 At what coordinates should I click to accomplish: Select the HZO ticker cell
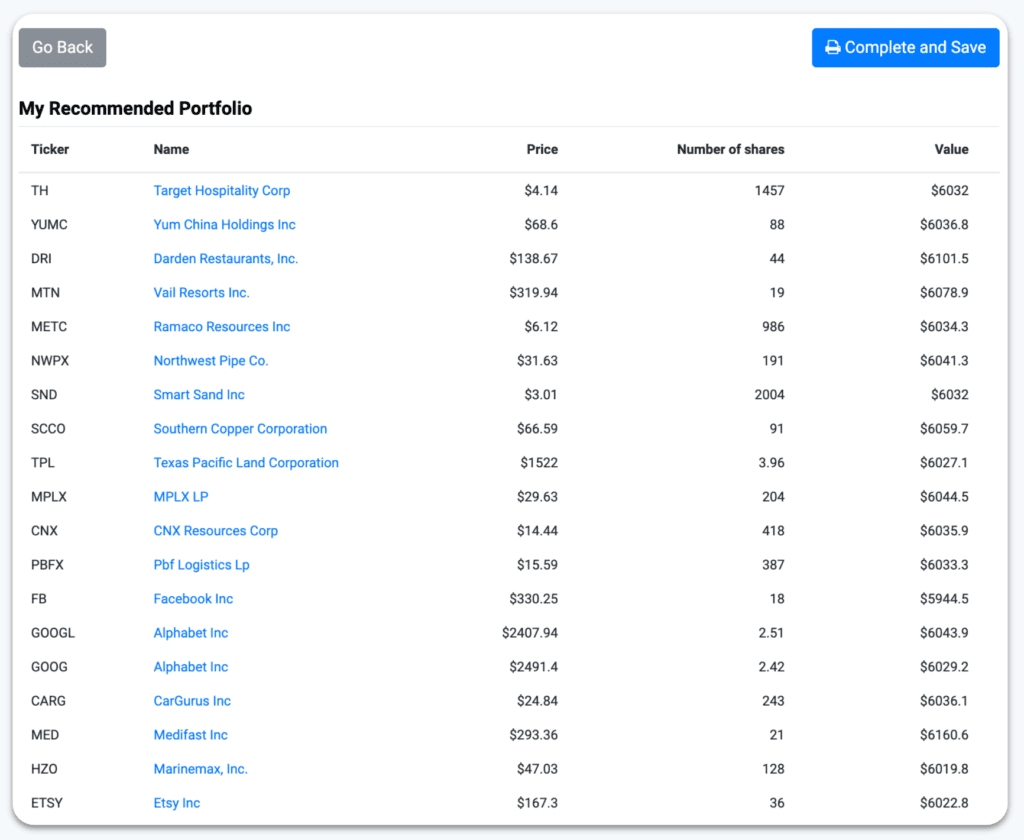[44, 769]
